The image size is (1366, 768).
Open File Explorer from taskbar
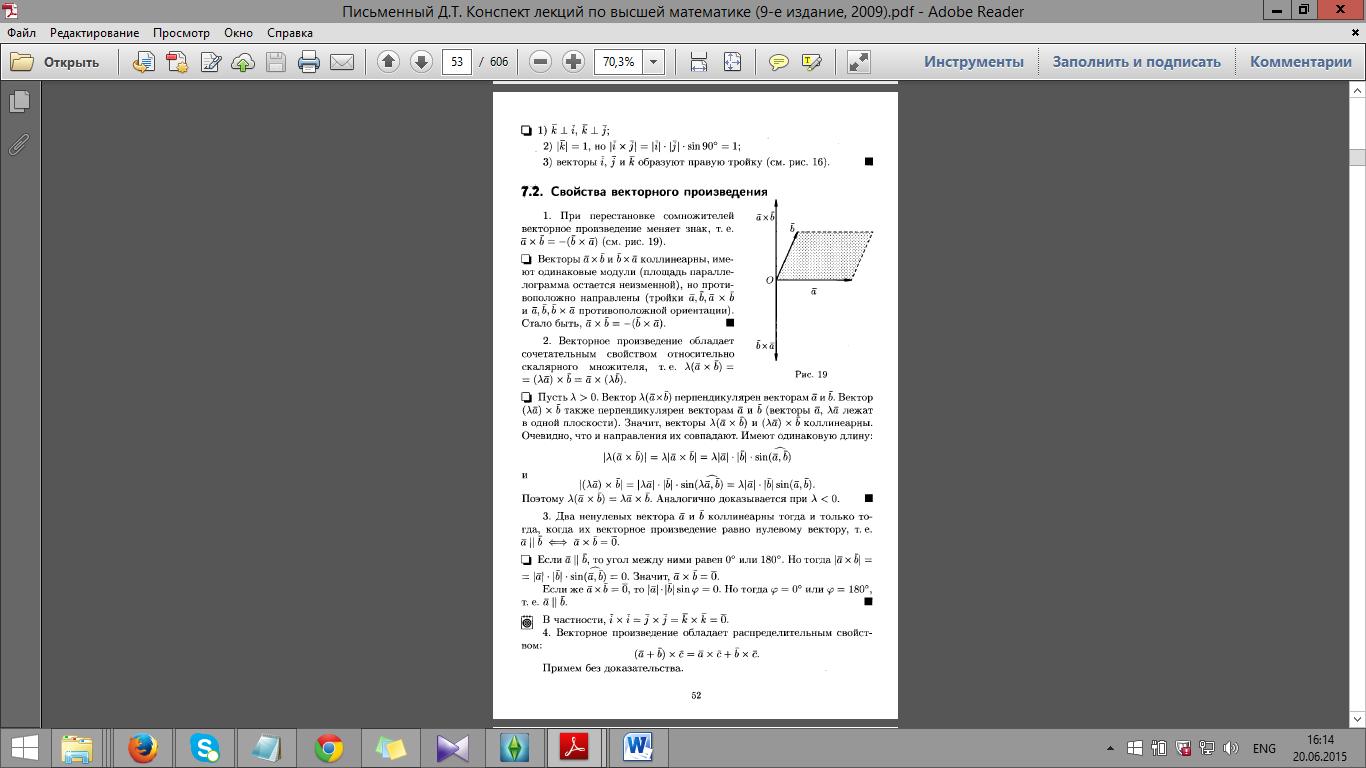pyautogui.click(x=77, y=747)
